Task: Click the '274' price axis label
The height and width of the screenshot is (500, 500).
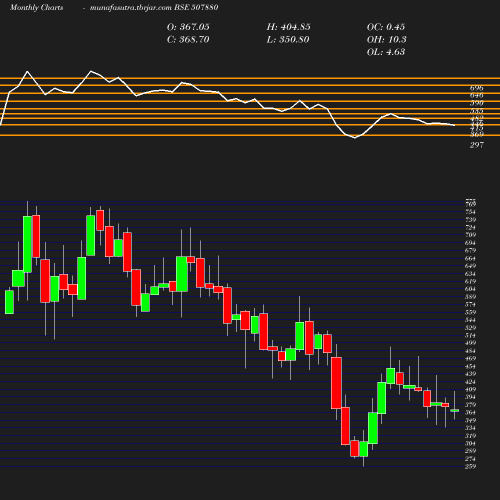Action: [470, 459]
